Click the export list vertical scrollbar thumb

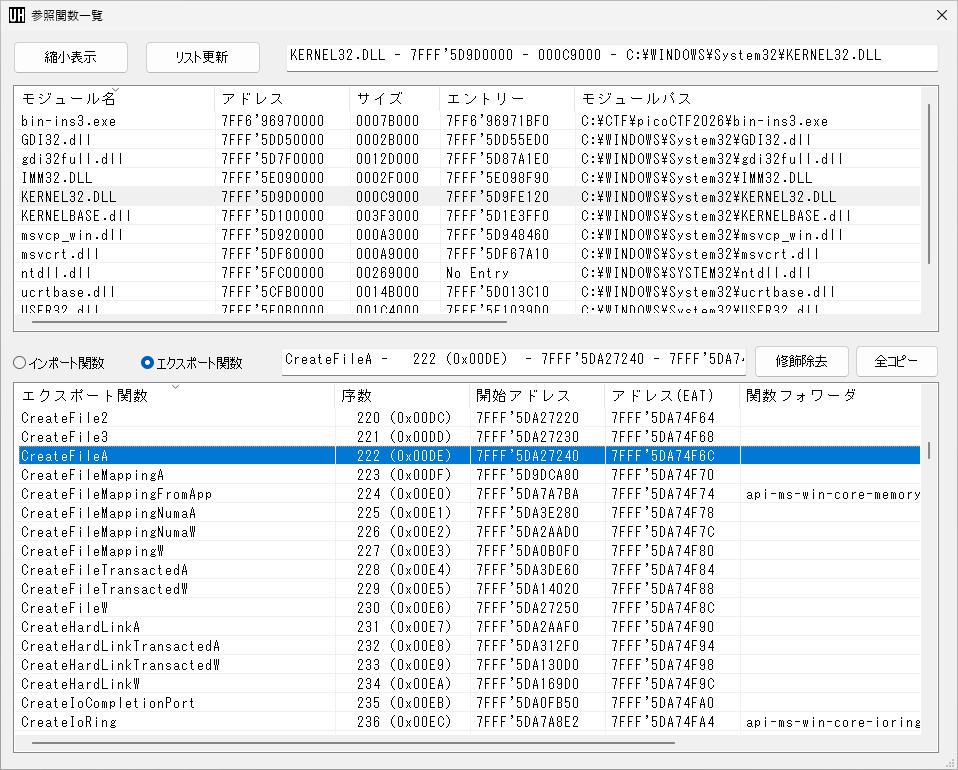930,451
